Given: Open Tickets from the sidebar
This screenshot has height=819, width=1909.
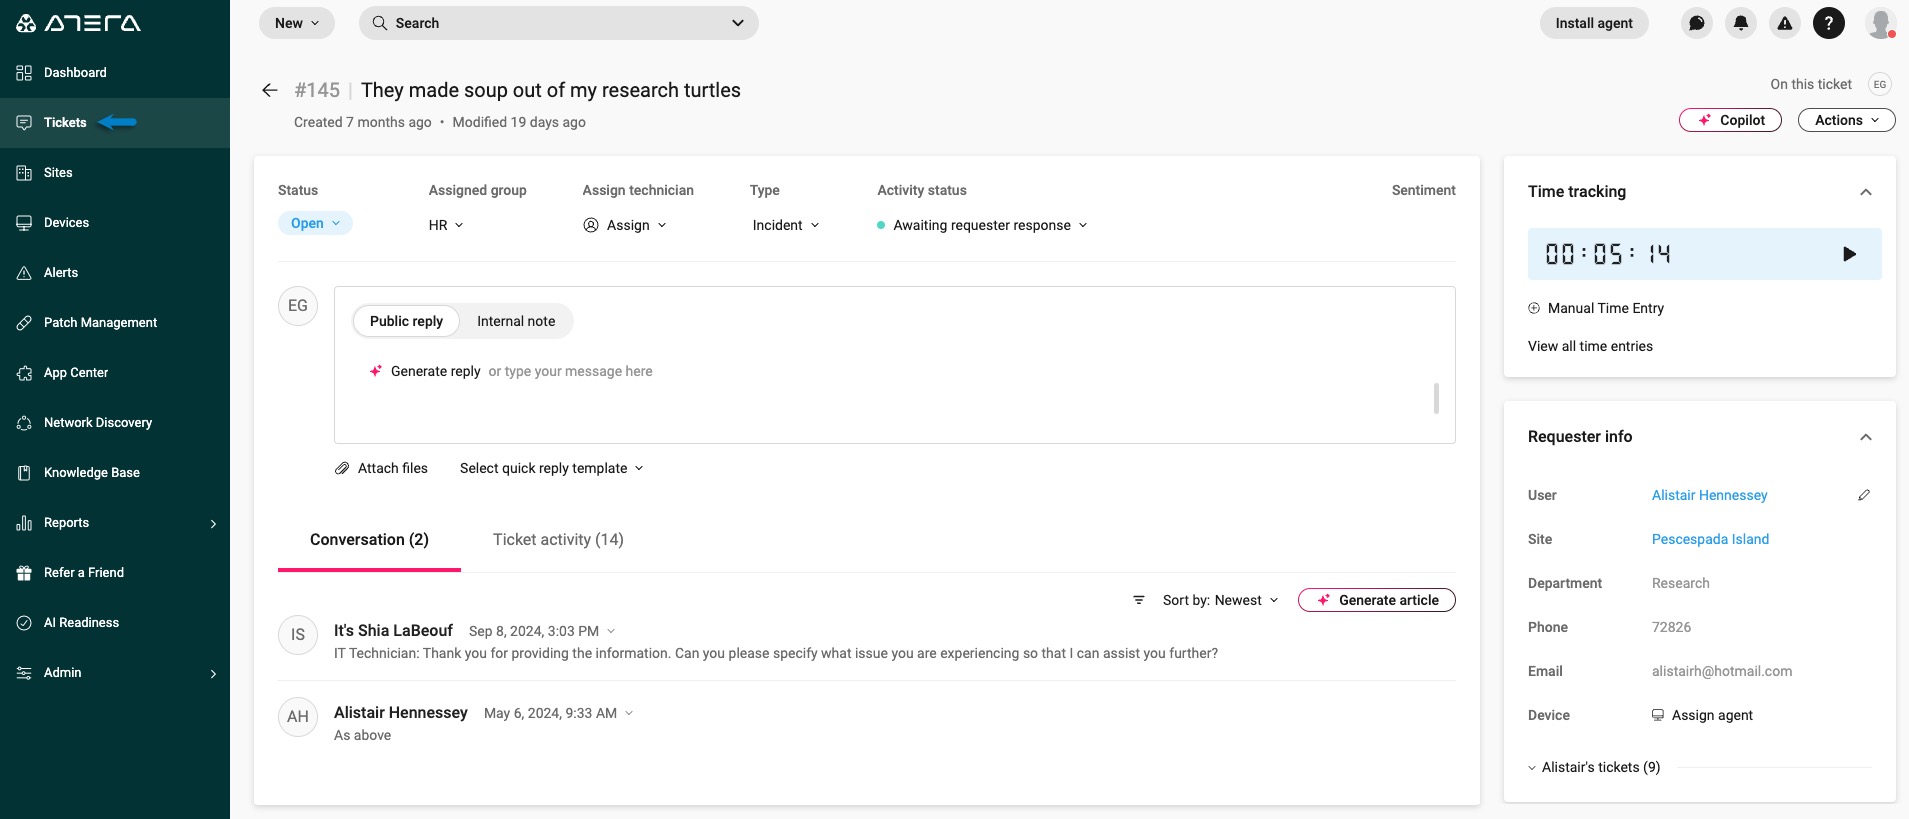Looking at the screenshot, I should (65, 123).
